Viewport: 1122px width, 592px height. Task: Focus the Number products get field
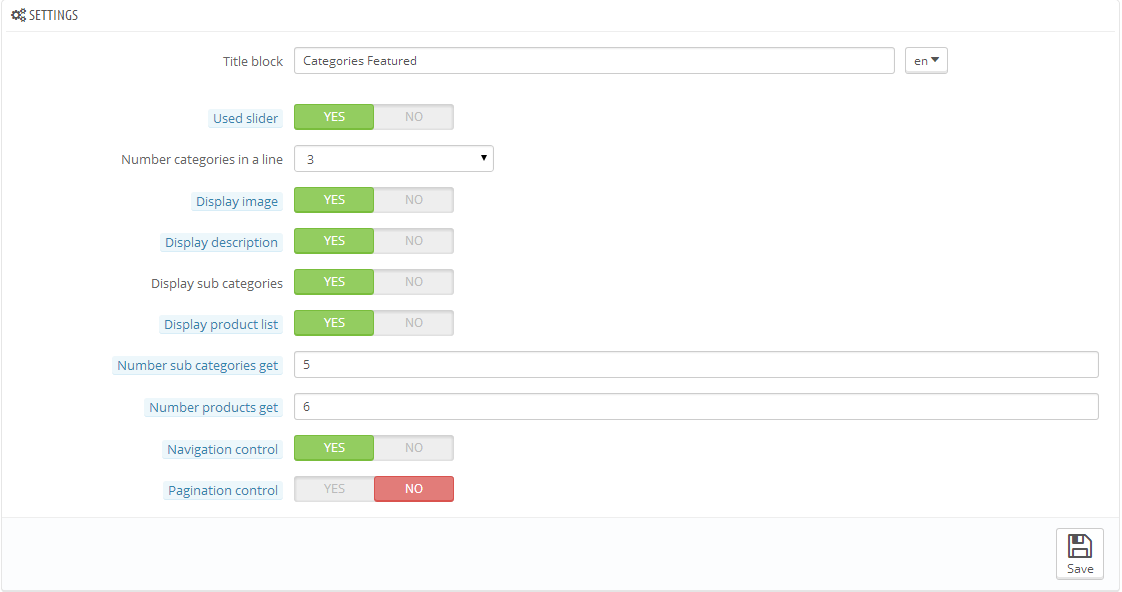[x=696, y=407]
